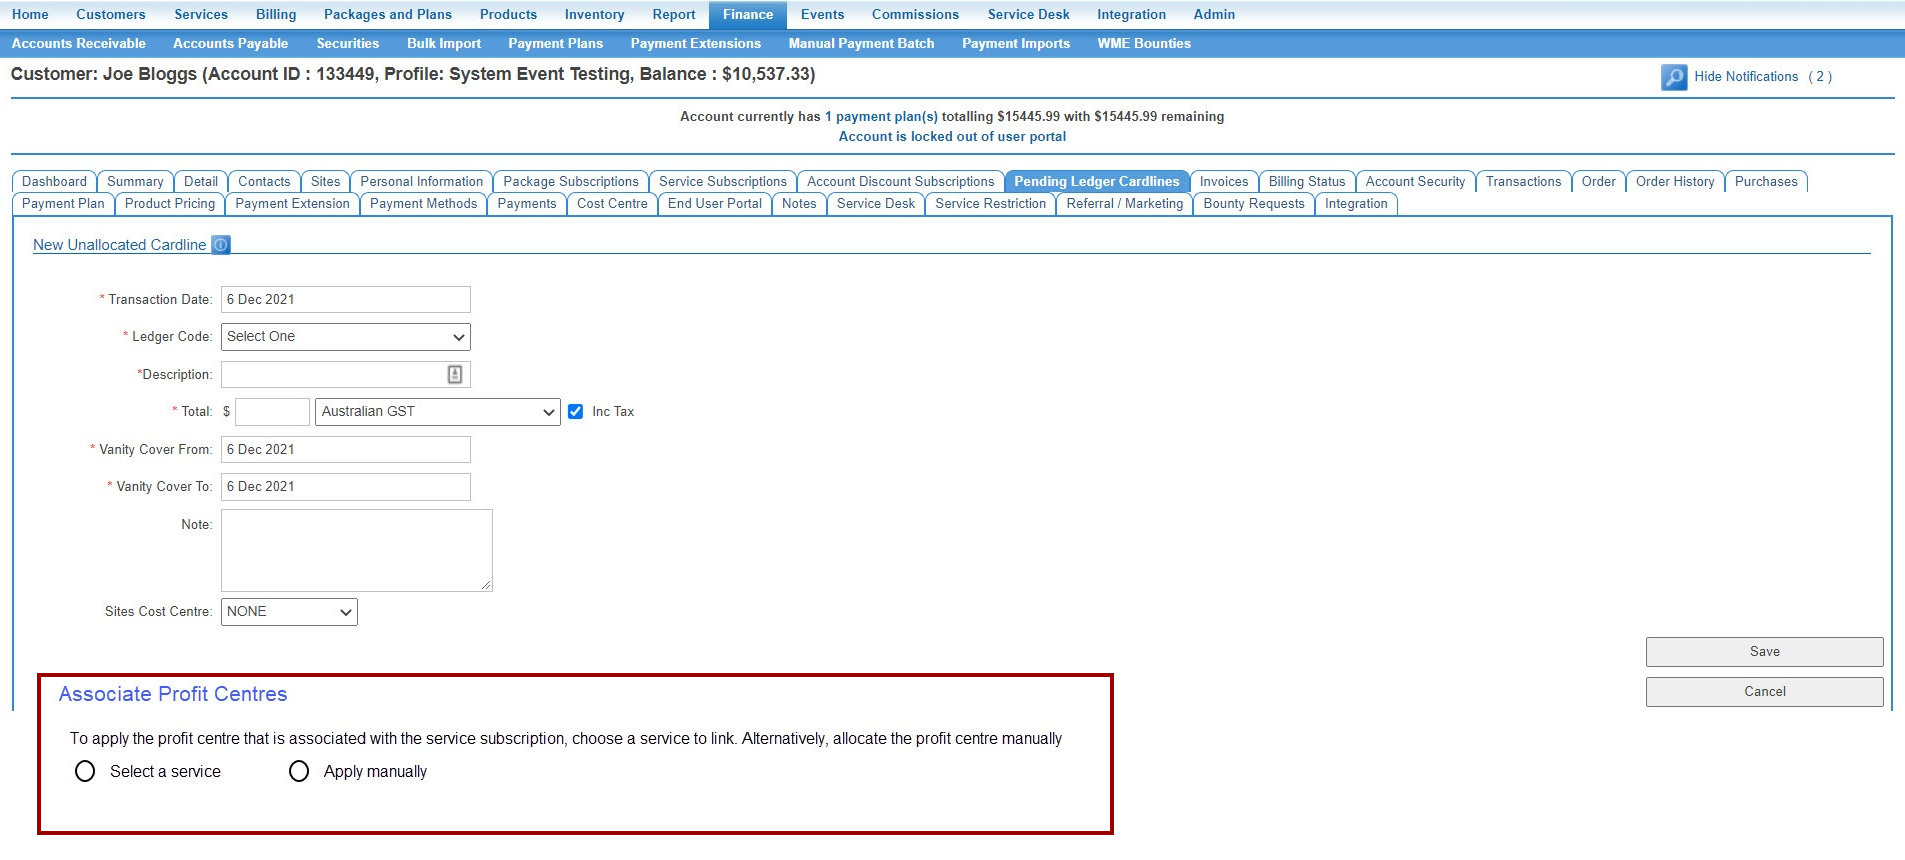The height and width of the screenshot is (860, 1905).
Task: Click the Transaction Date field
Action: tap(345, 300)
